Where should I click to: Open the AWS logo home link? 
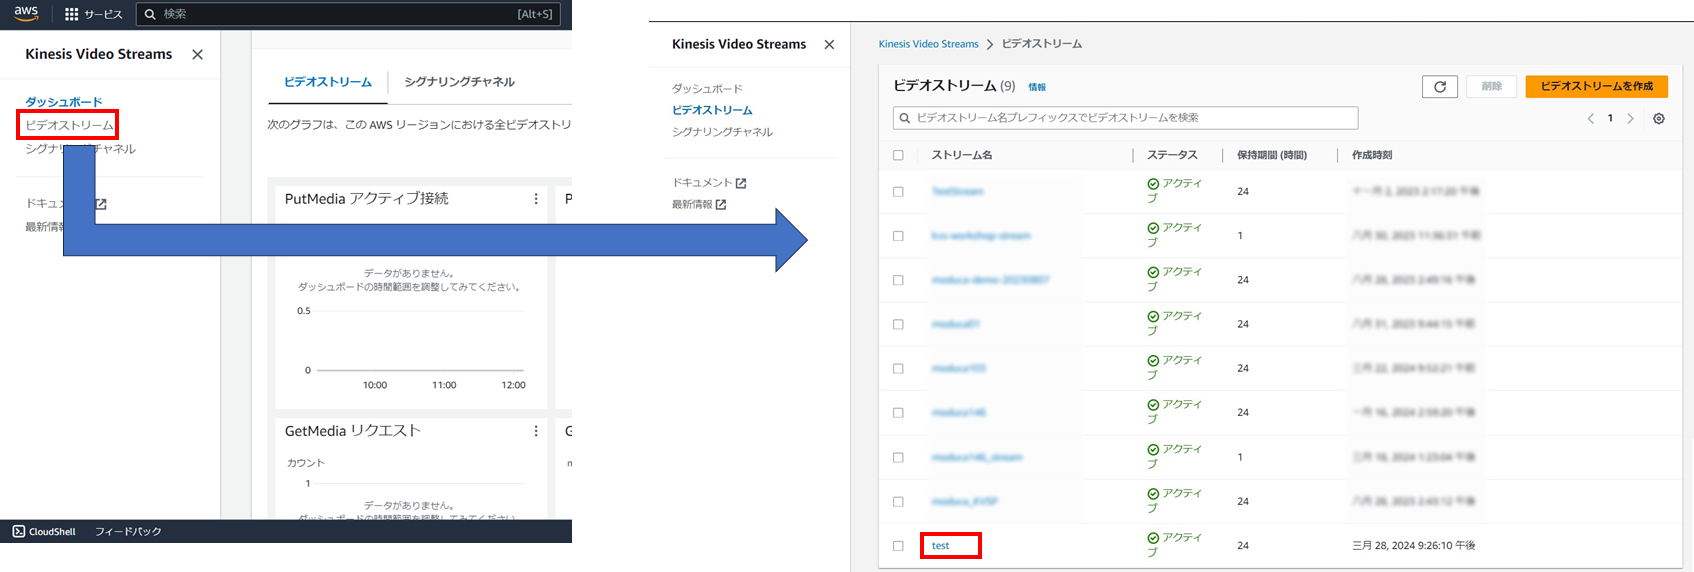point(26,14)
